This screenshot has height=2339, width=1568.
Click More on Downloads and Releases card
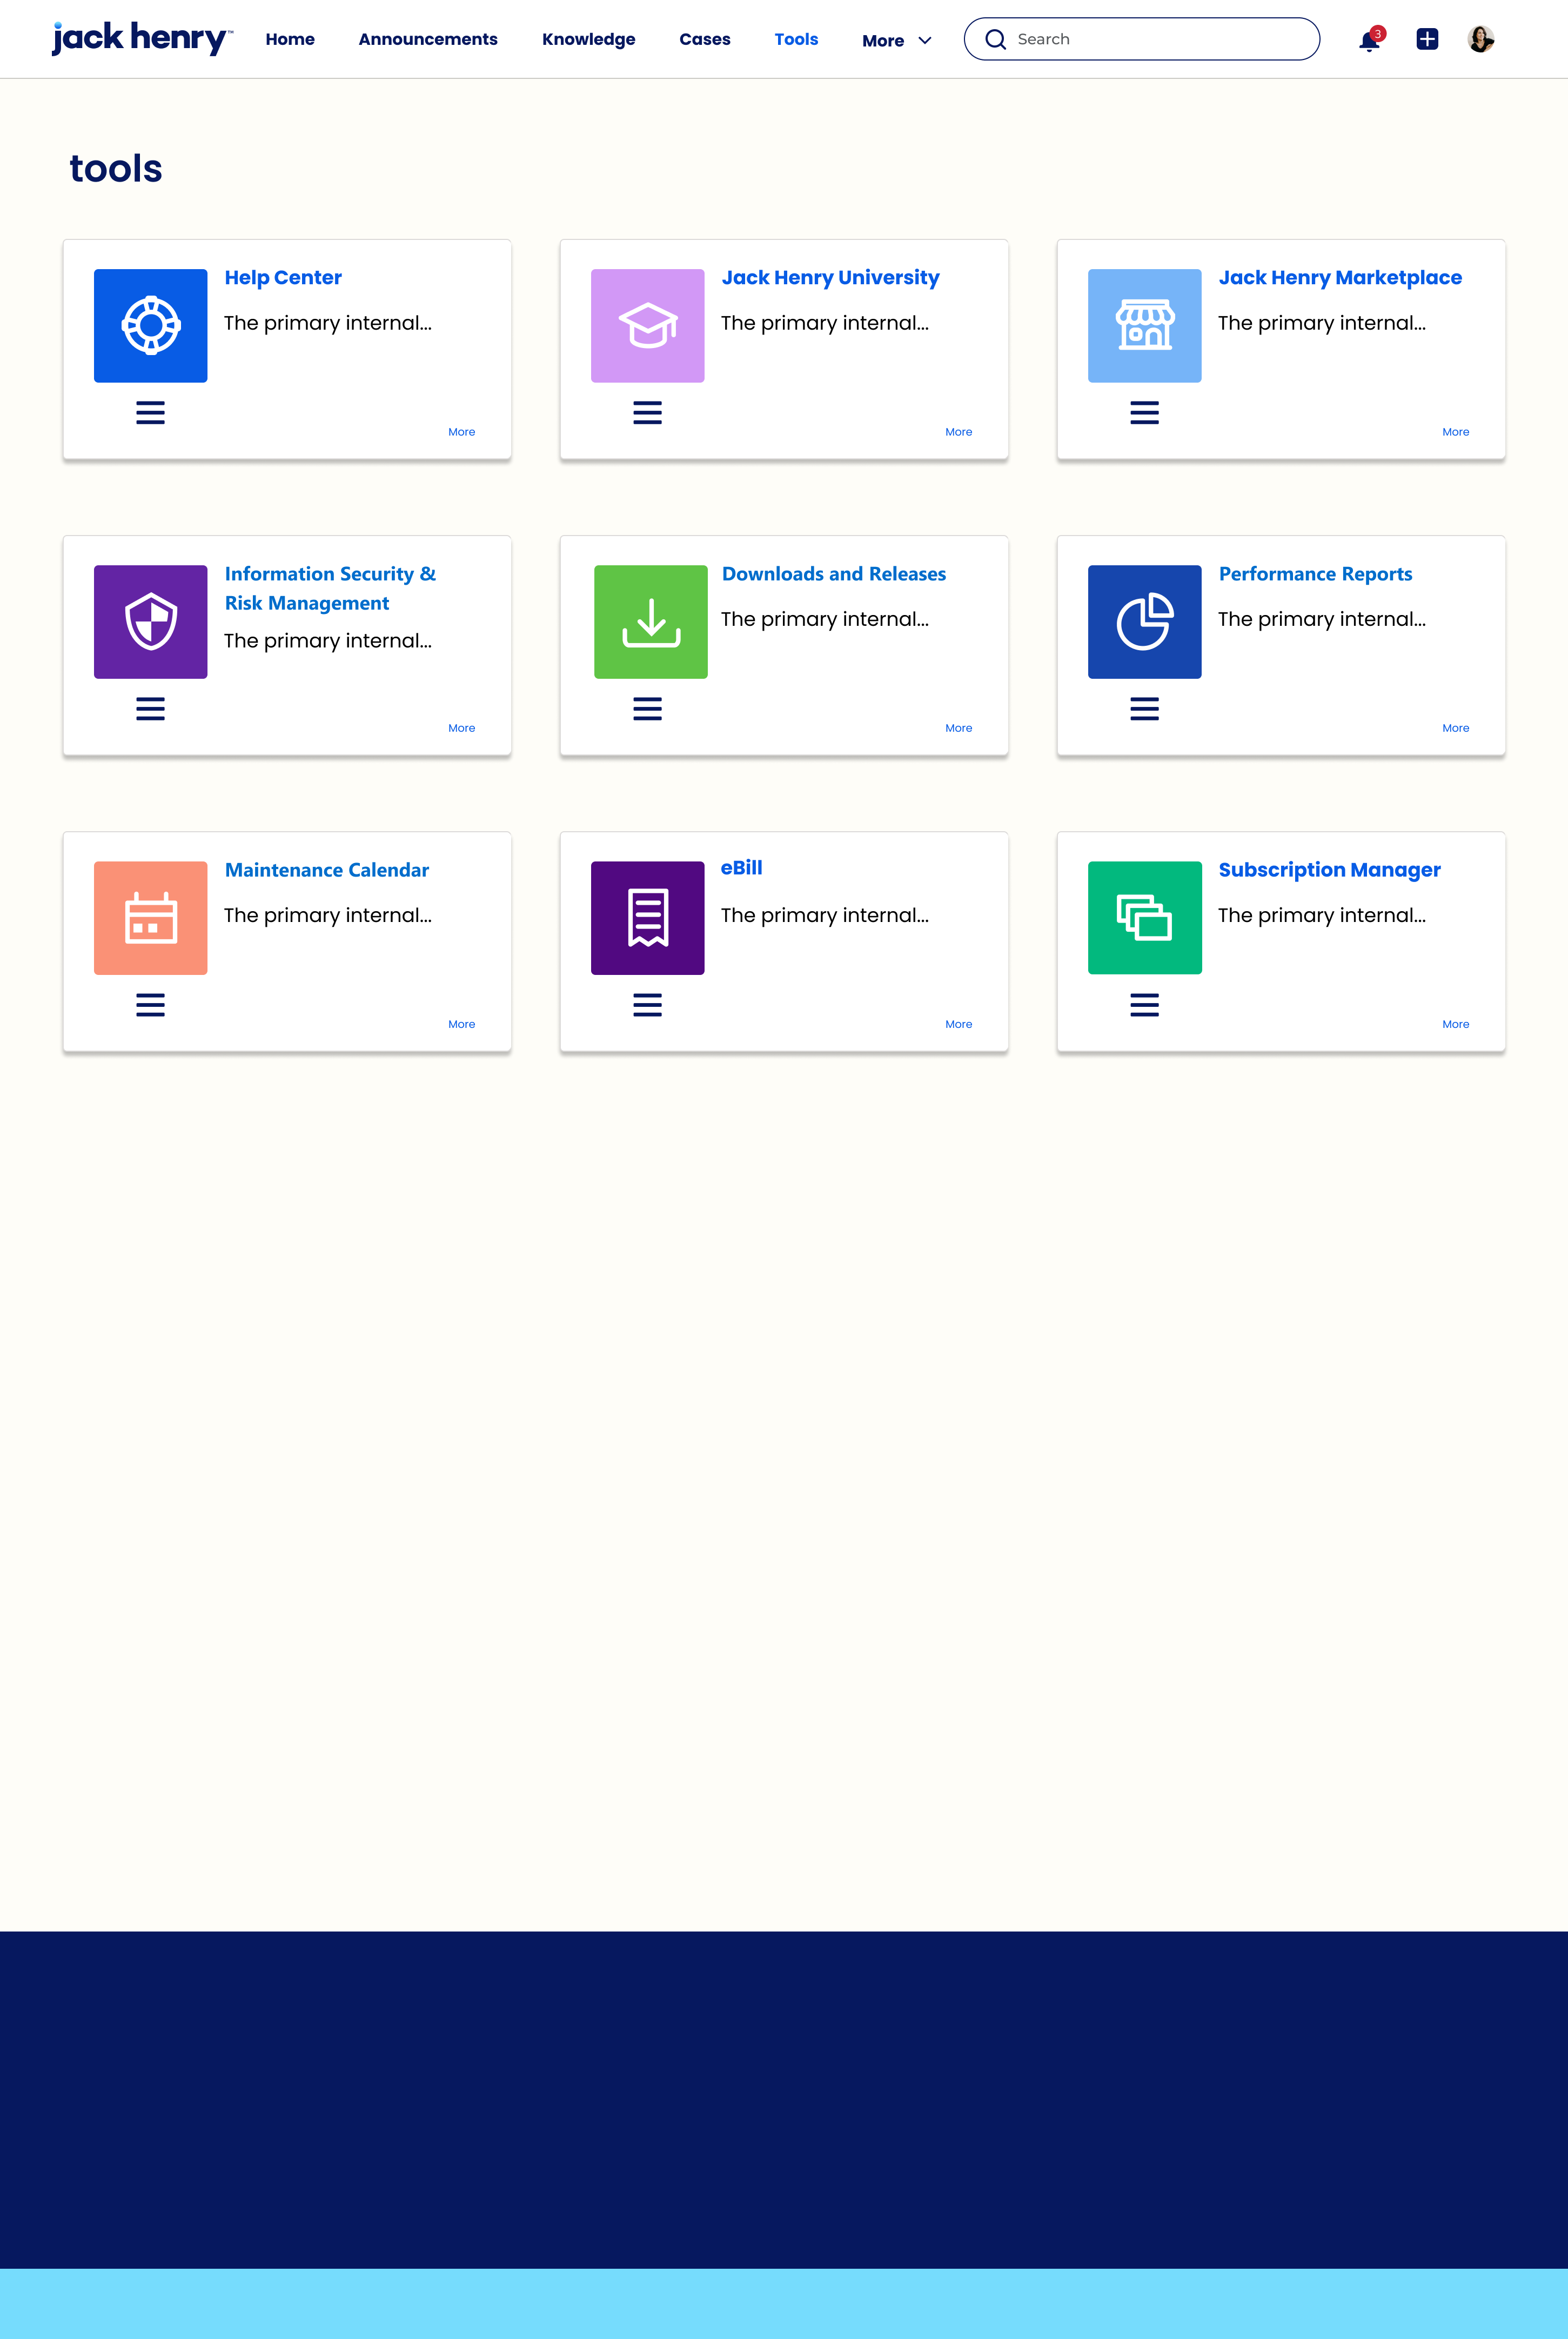pyautogui.click(x=958, y=728)
